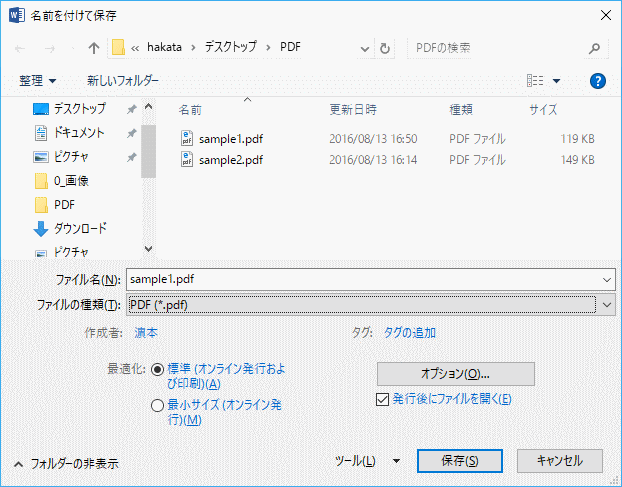The width and height of the screenshot is (622, 487).
Task: Click the ツール menu button
Action: coord(355,461)
